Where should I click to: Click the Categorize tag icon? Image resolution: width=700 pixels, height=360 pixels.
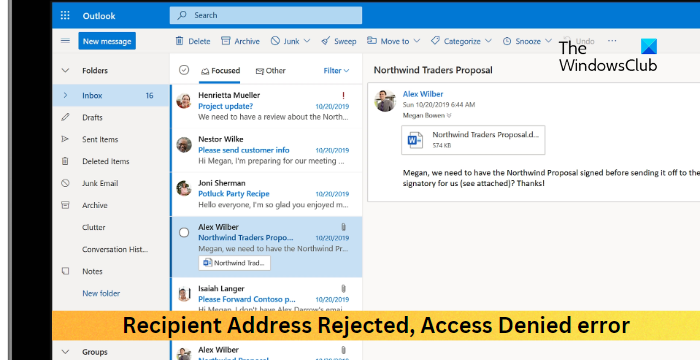[x=435, y=41]
